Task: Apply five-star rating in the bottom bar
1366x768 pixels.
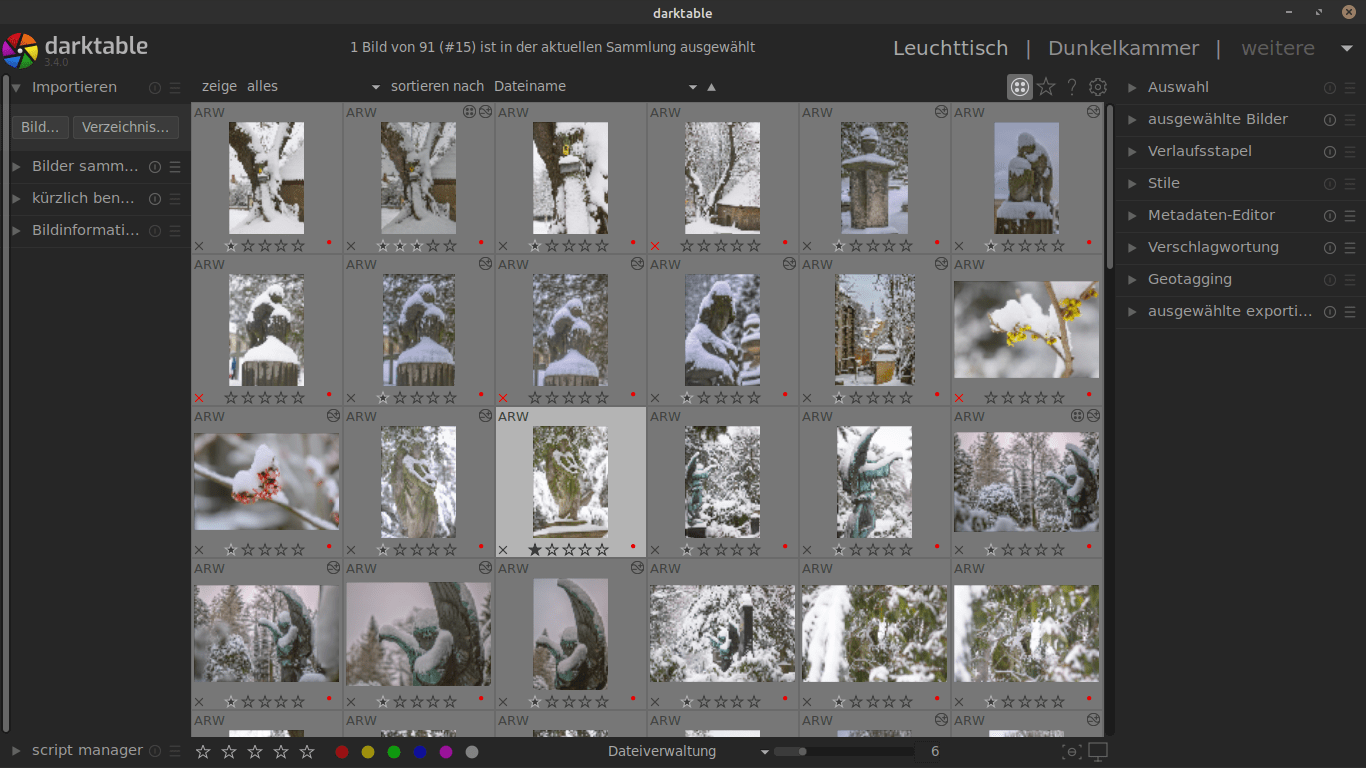Action: pyautogui.click(x=307, y=752)
